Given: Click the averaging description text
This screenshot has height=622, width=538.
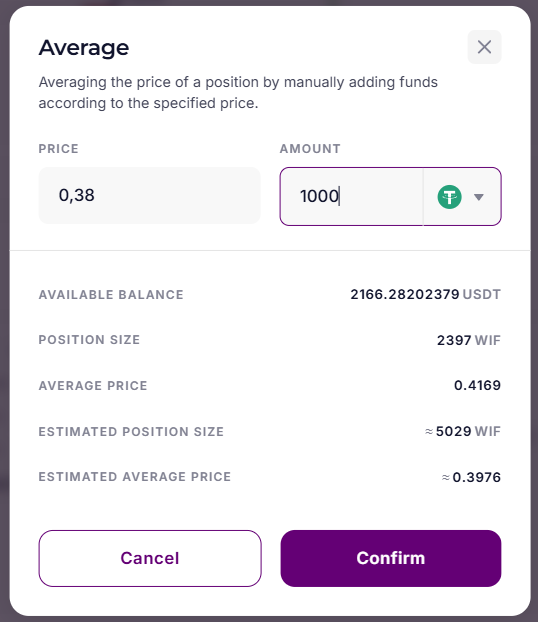Looking at the screenshot, I should coord(238,92).
